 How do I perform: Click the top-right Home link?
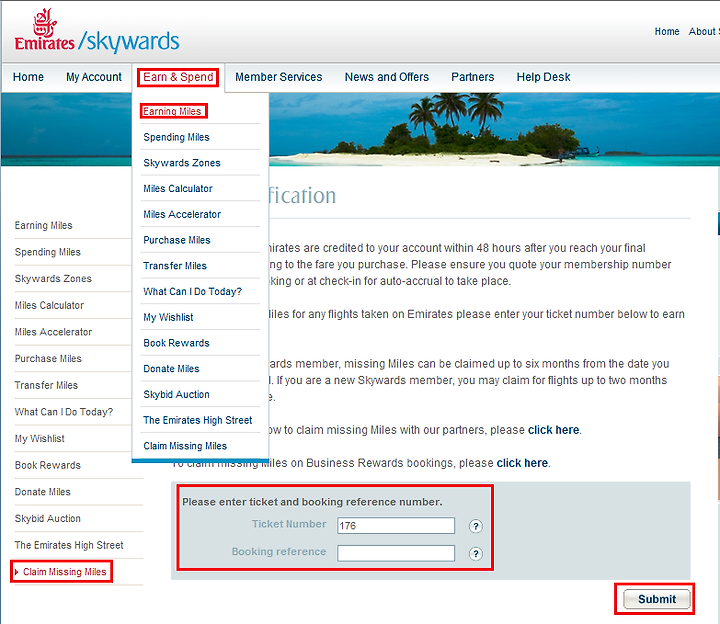pyautogui.click(x=667, y=32)
